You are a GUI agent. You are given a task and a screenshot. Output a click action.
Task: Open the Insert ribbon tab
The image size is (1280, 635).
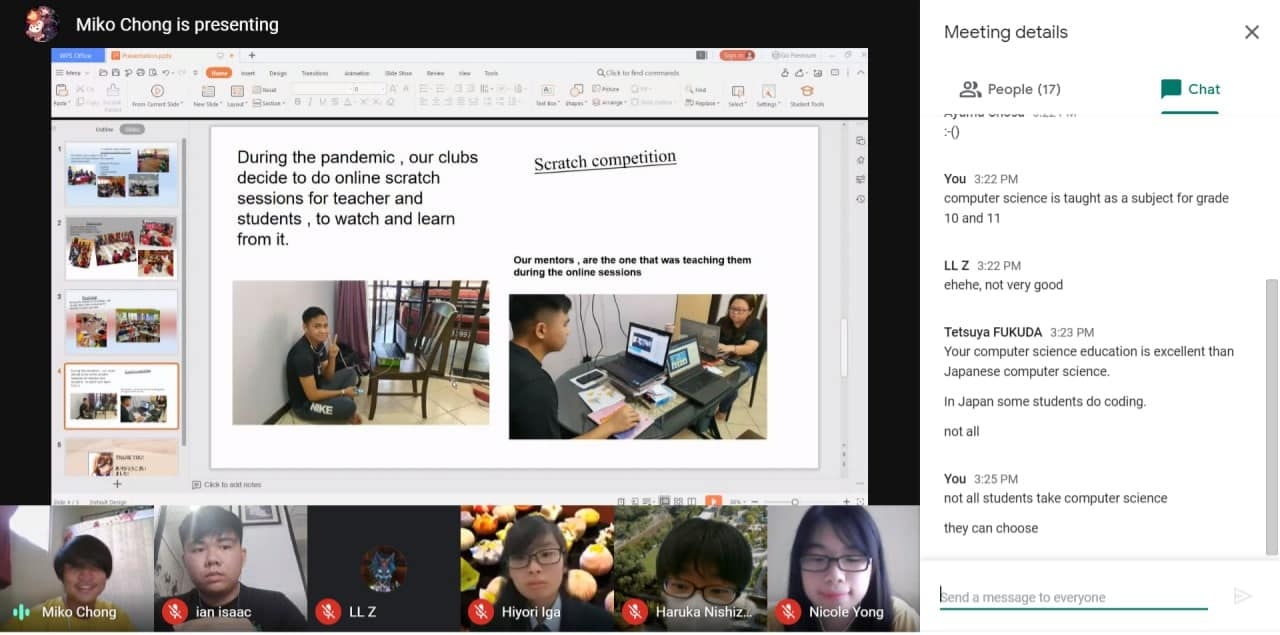pos(248,73)
